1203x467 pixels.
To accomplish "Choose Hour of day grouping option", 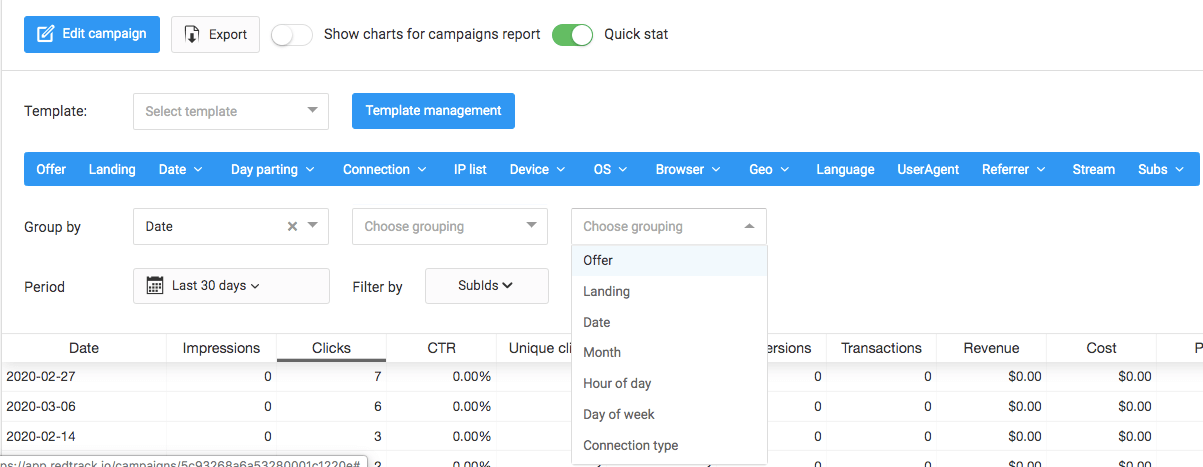I will 617,384.
